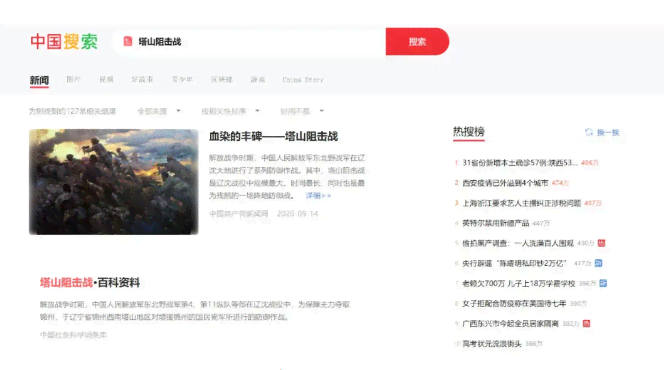Click red badge beside 偷拍黑产调查 item
The width and height of the screenshot is (664, 370).
601,243
